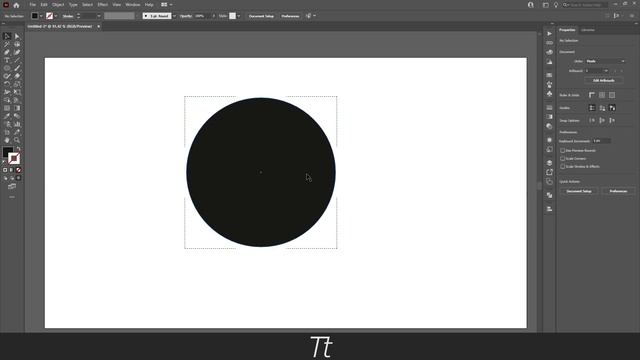640x360 pixels.
Task: Open graphic Style dropdown arrow
Action: (x=239, y=16)
